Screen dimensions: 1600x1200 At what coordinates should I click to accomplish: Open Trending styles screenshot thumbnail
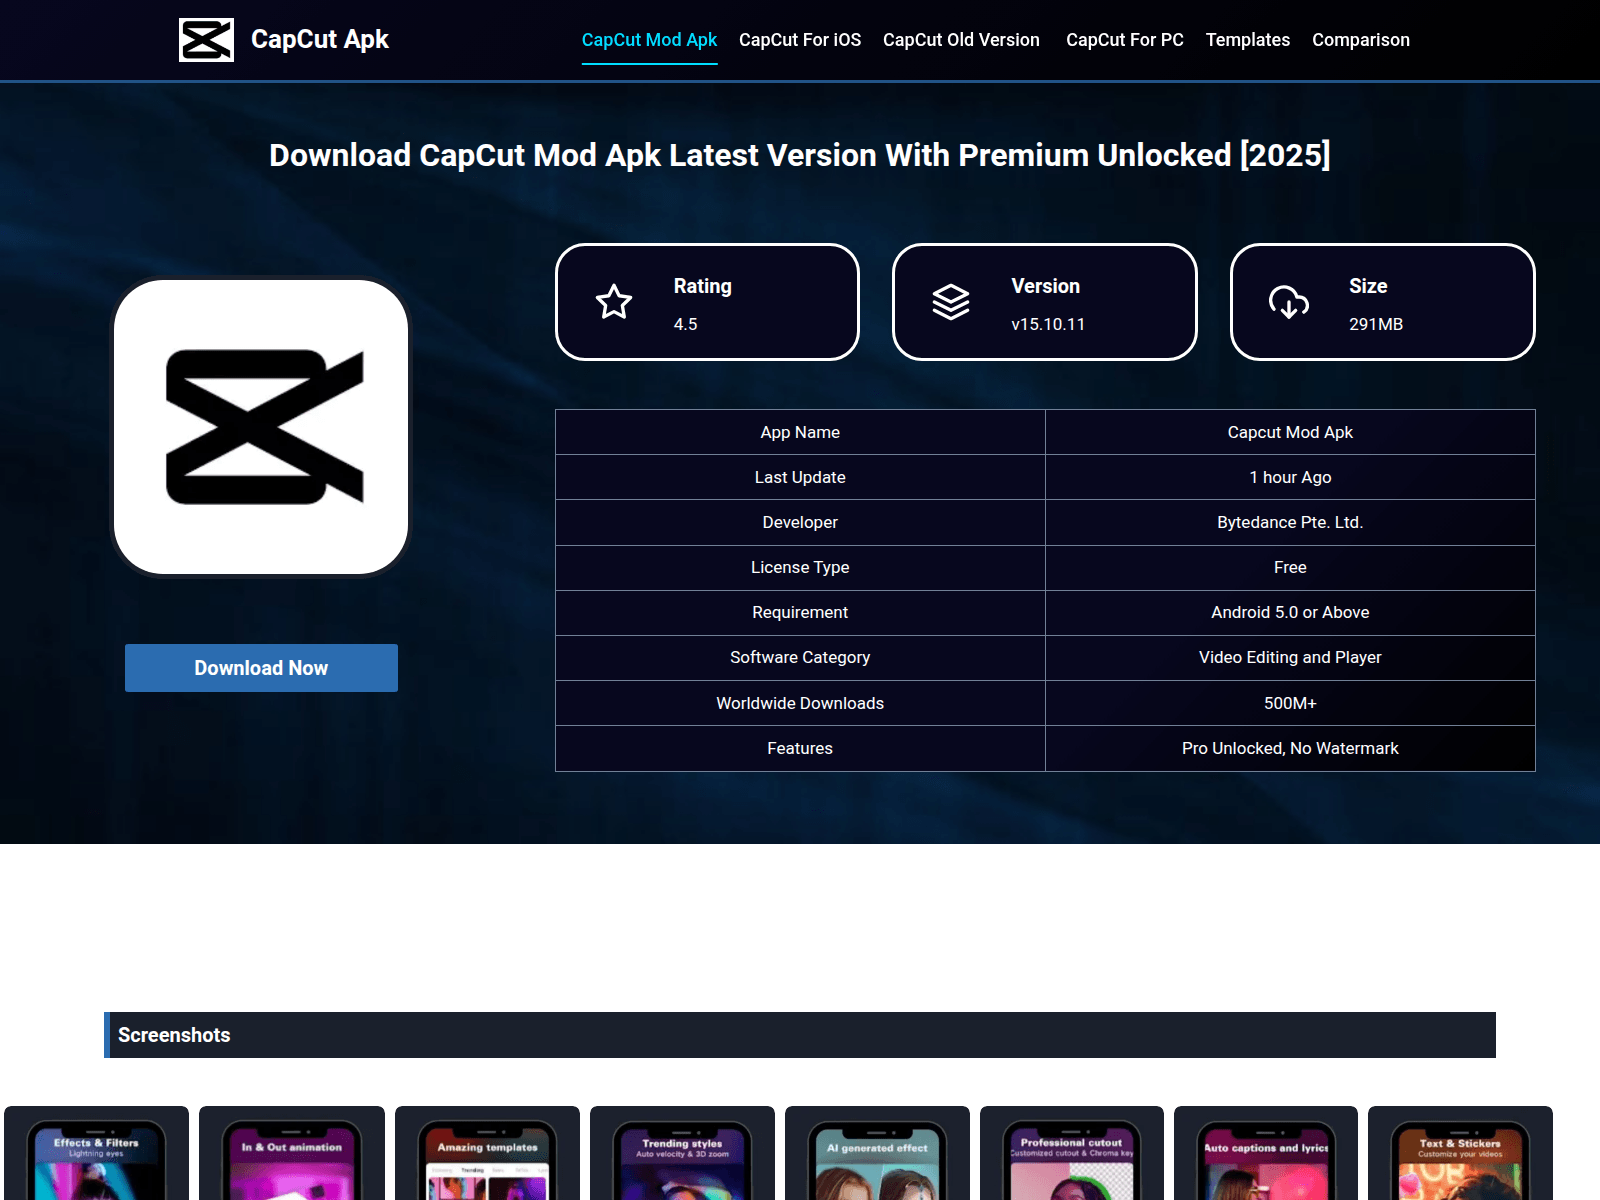tap(682, 1153)
